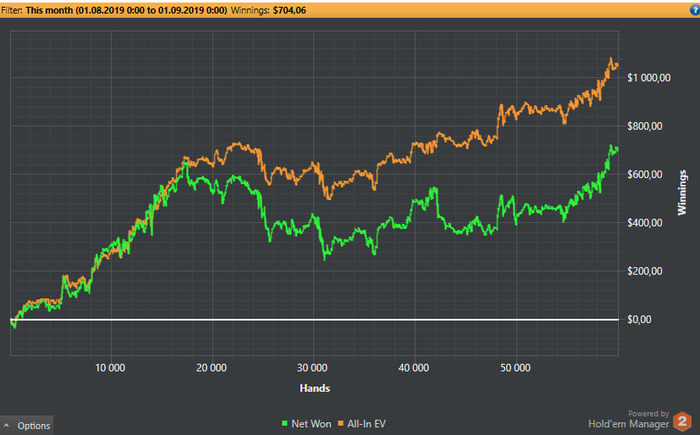Click the 10 000 hands axis label

coord(110,368)
